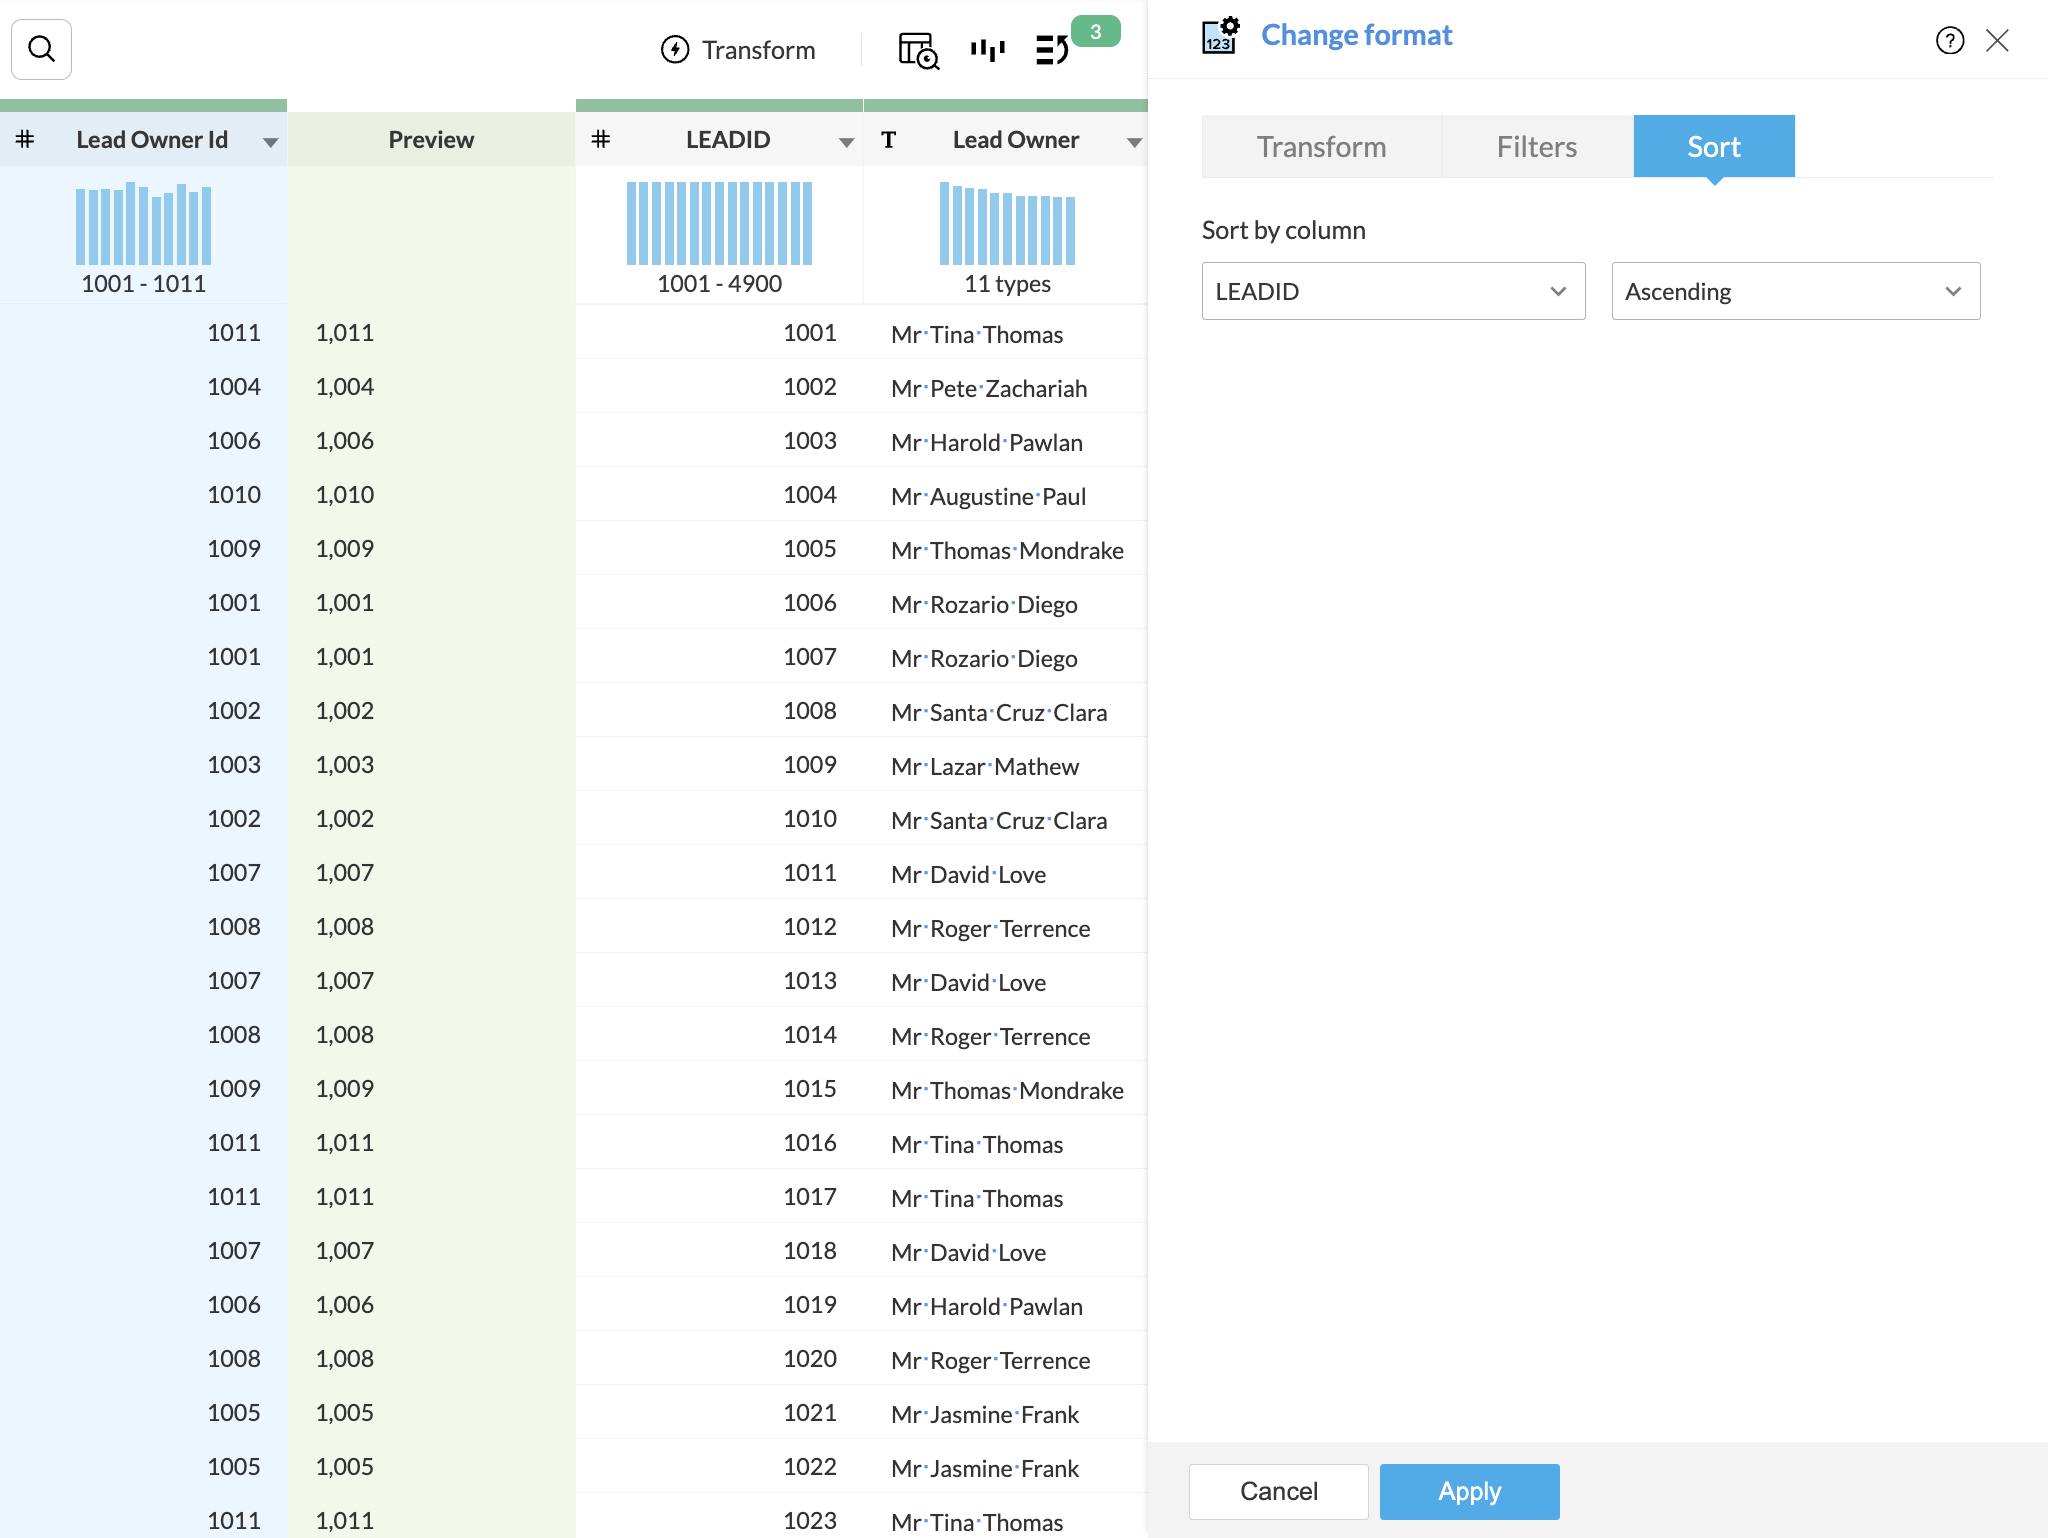Expand the LEADID column header arrow
Image resolution: width=2048 pixels, height=1538 pixels.
[x=846, y=142]
